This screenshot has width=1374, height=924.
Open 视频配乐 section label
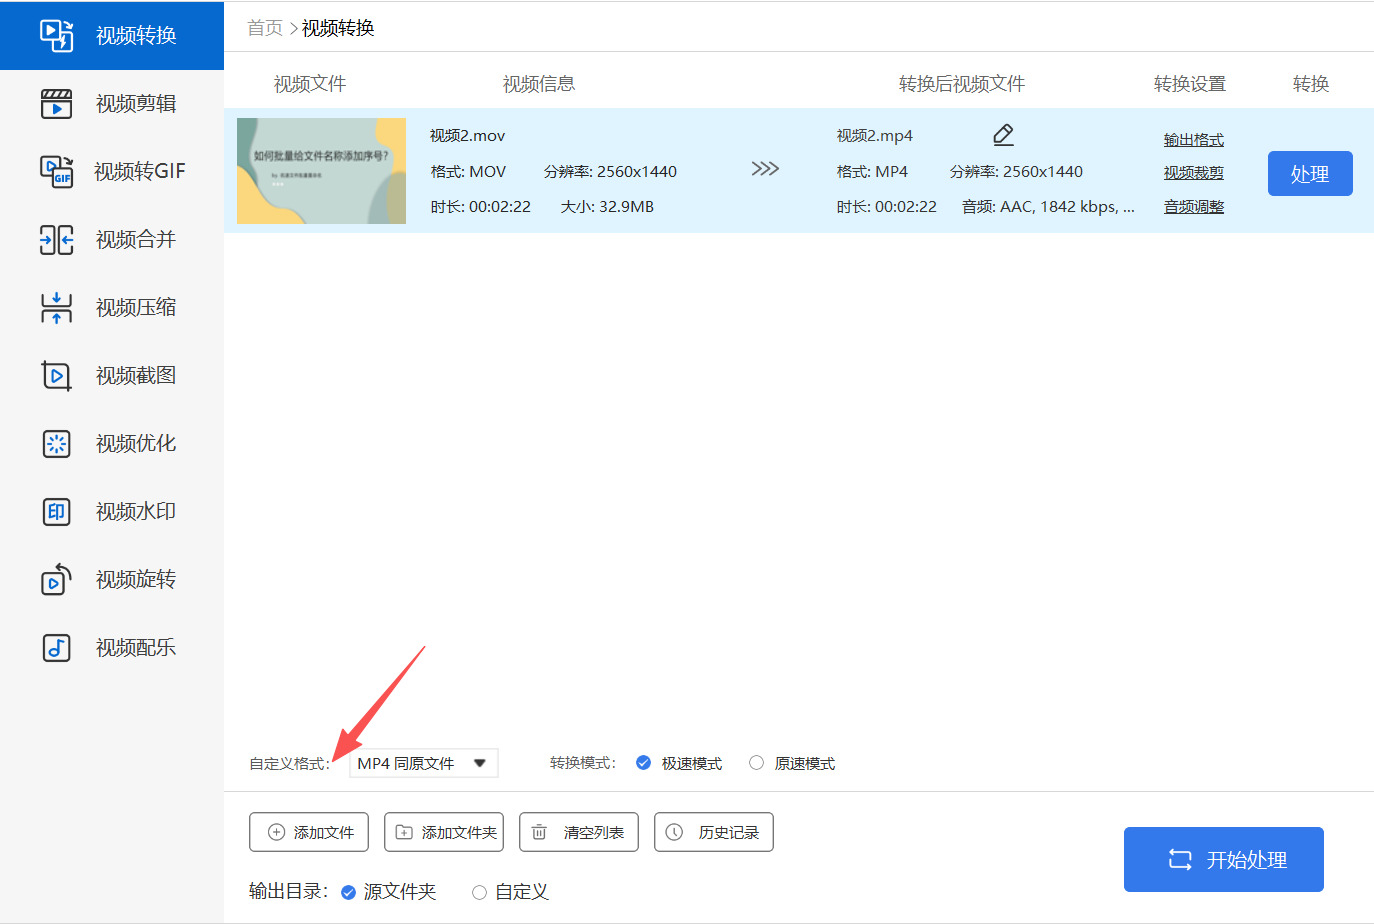click(x=136, y=647)
